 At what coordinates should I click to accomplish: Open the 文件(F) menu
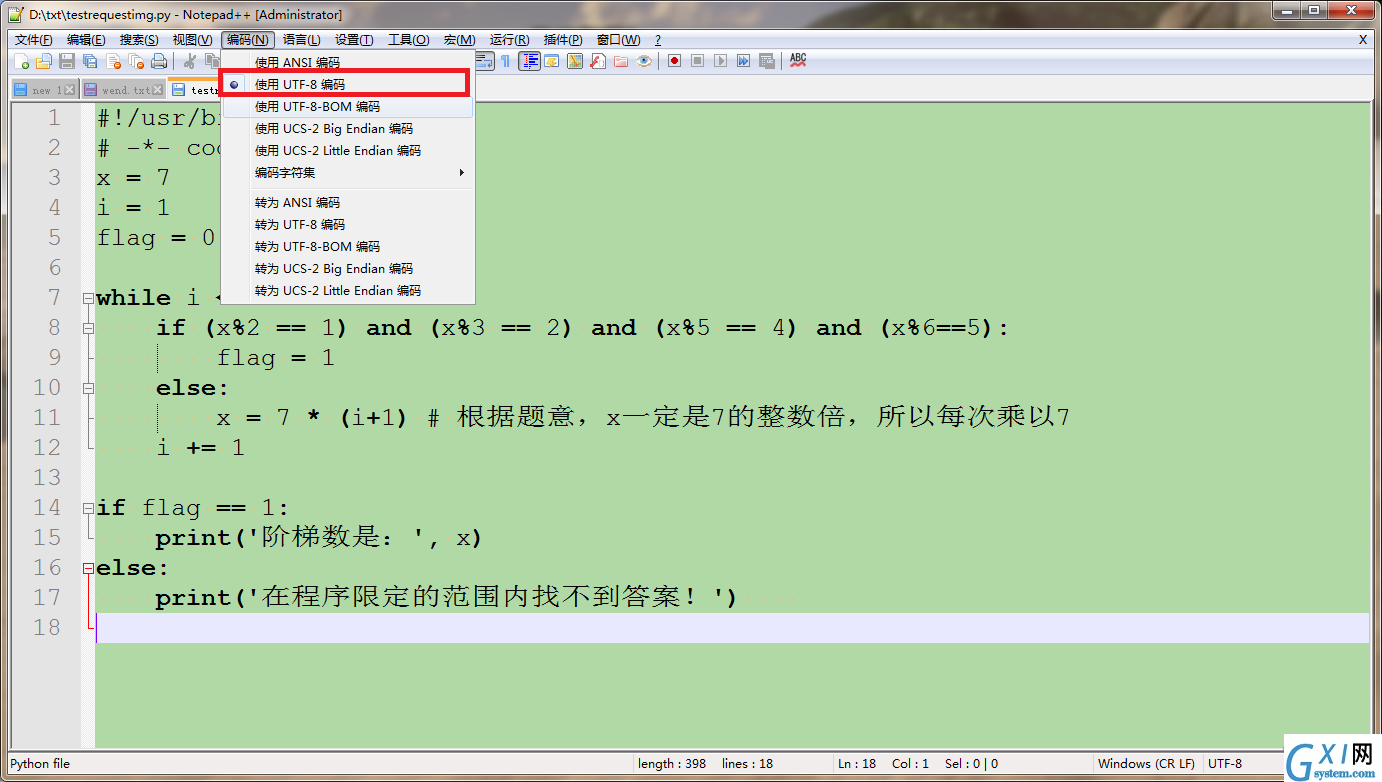[34, 40]
